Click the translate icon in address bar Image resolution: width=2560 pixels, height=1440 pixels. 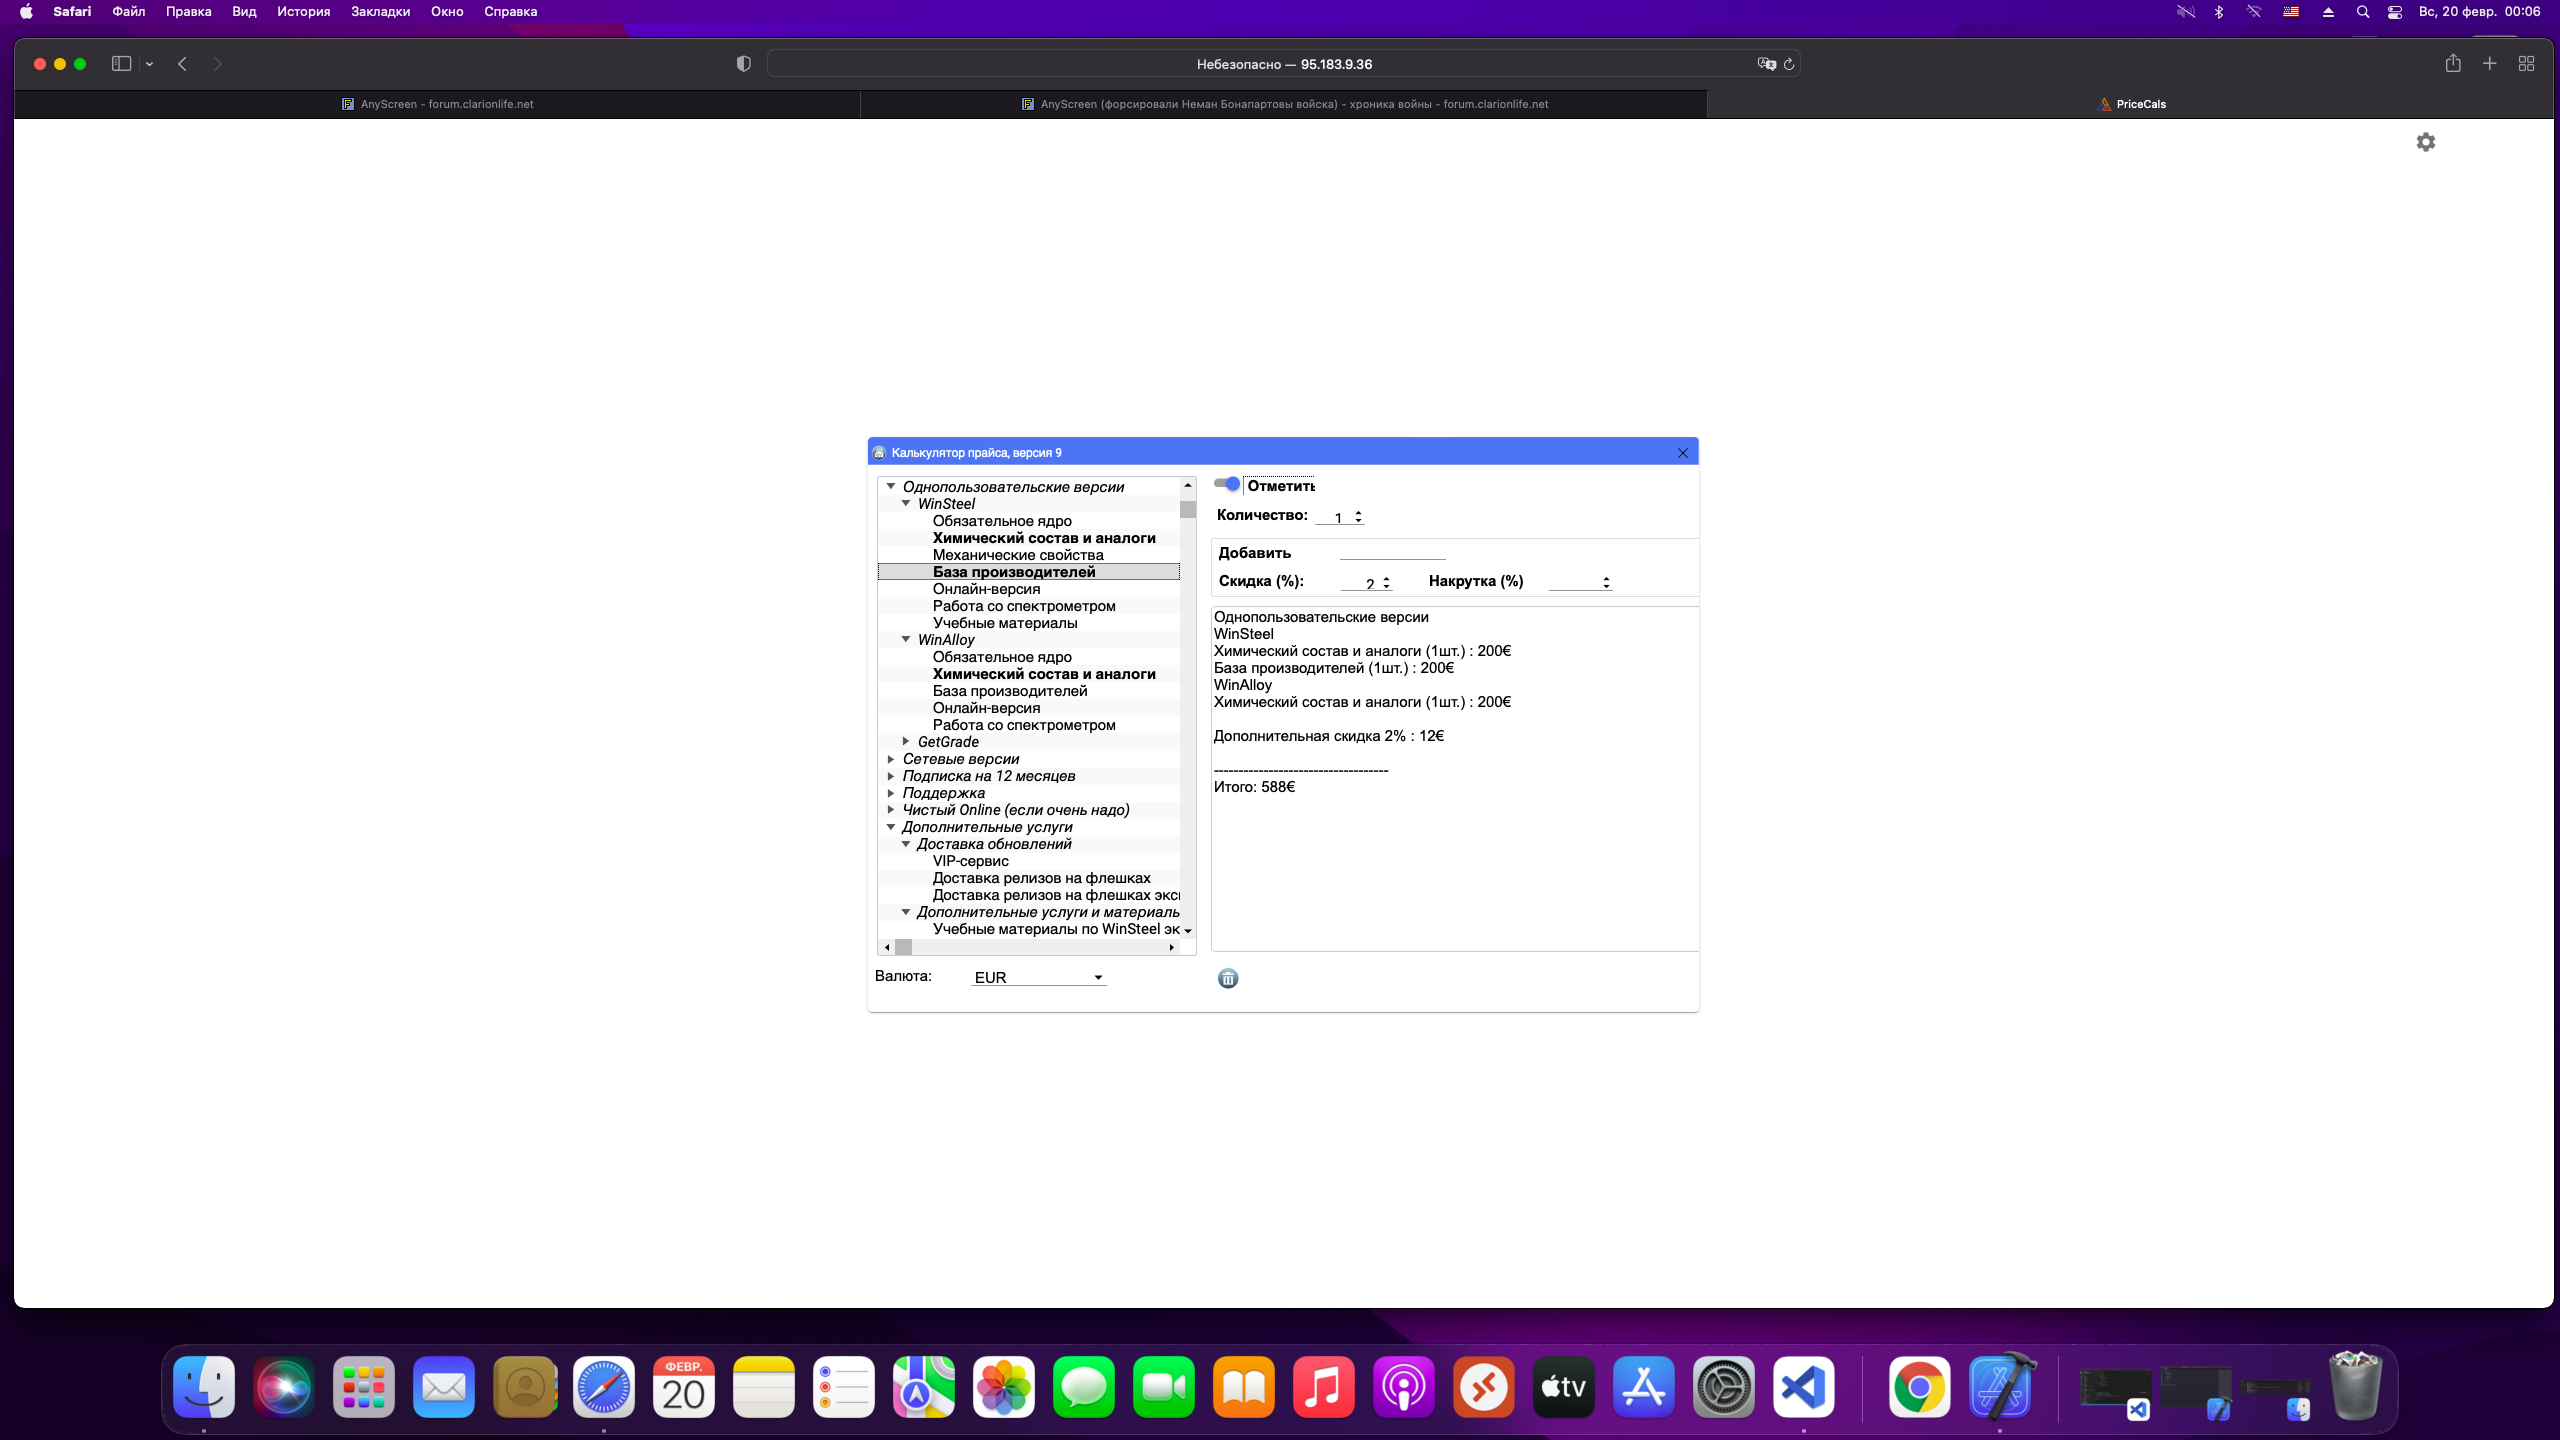[x=1766, y=64]
